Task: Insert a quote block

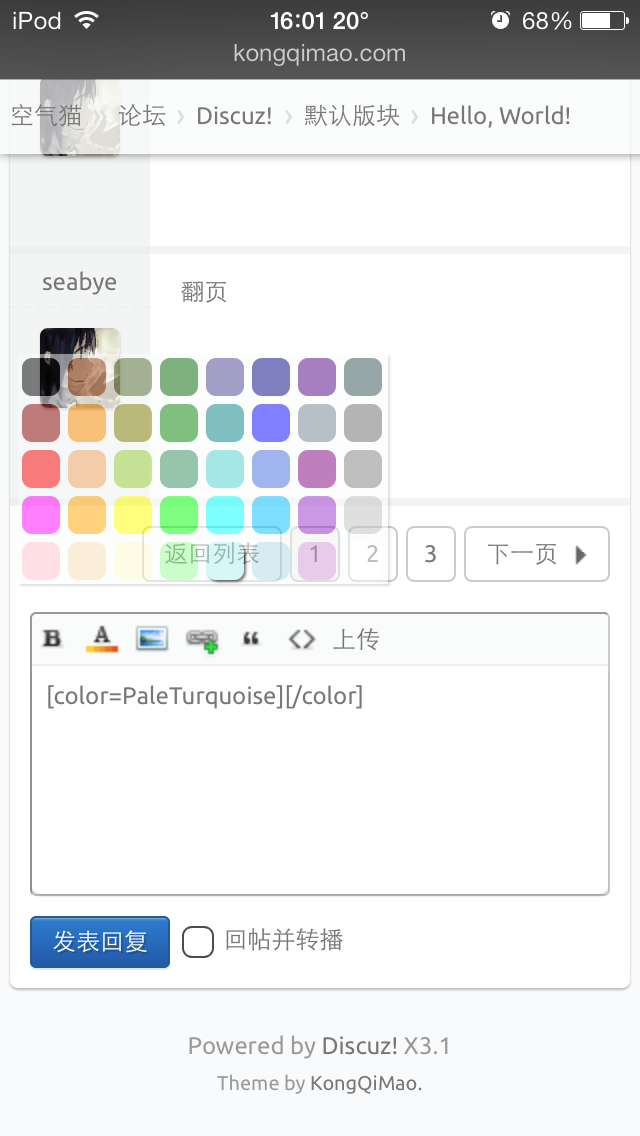Action: (x=251, y=638)
